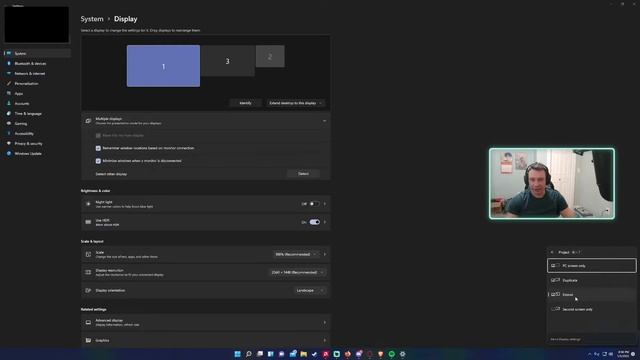Turn off the Use HDR switch

pyautogui.click(x=314, y=222)
